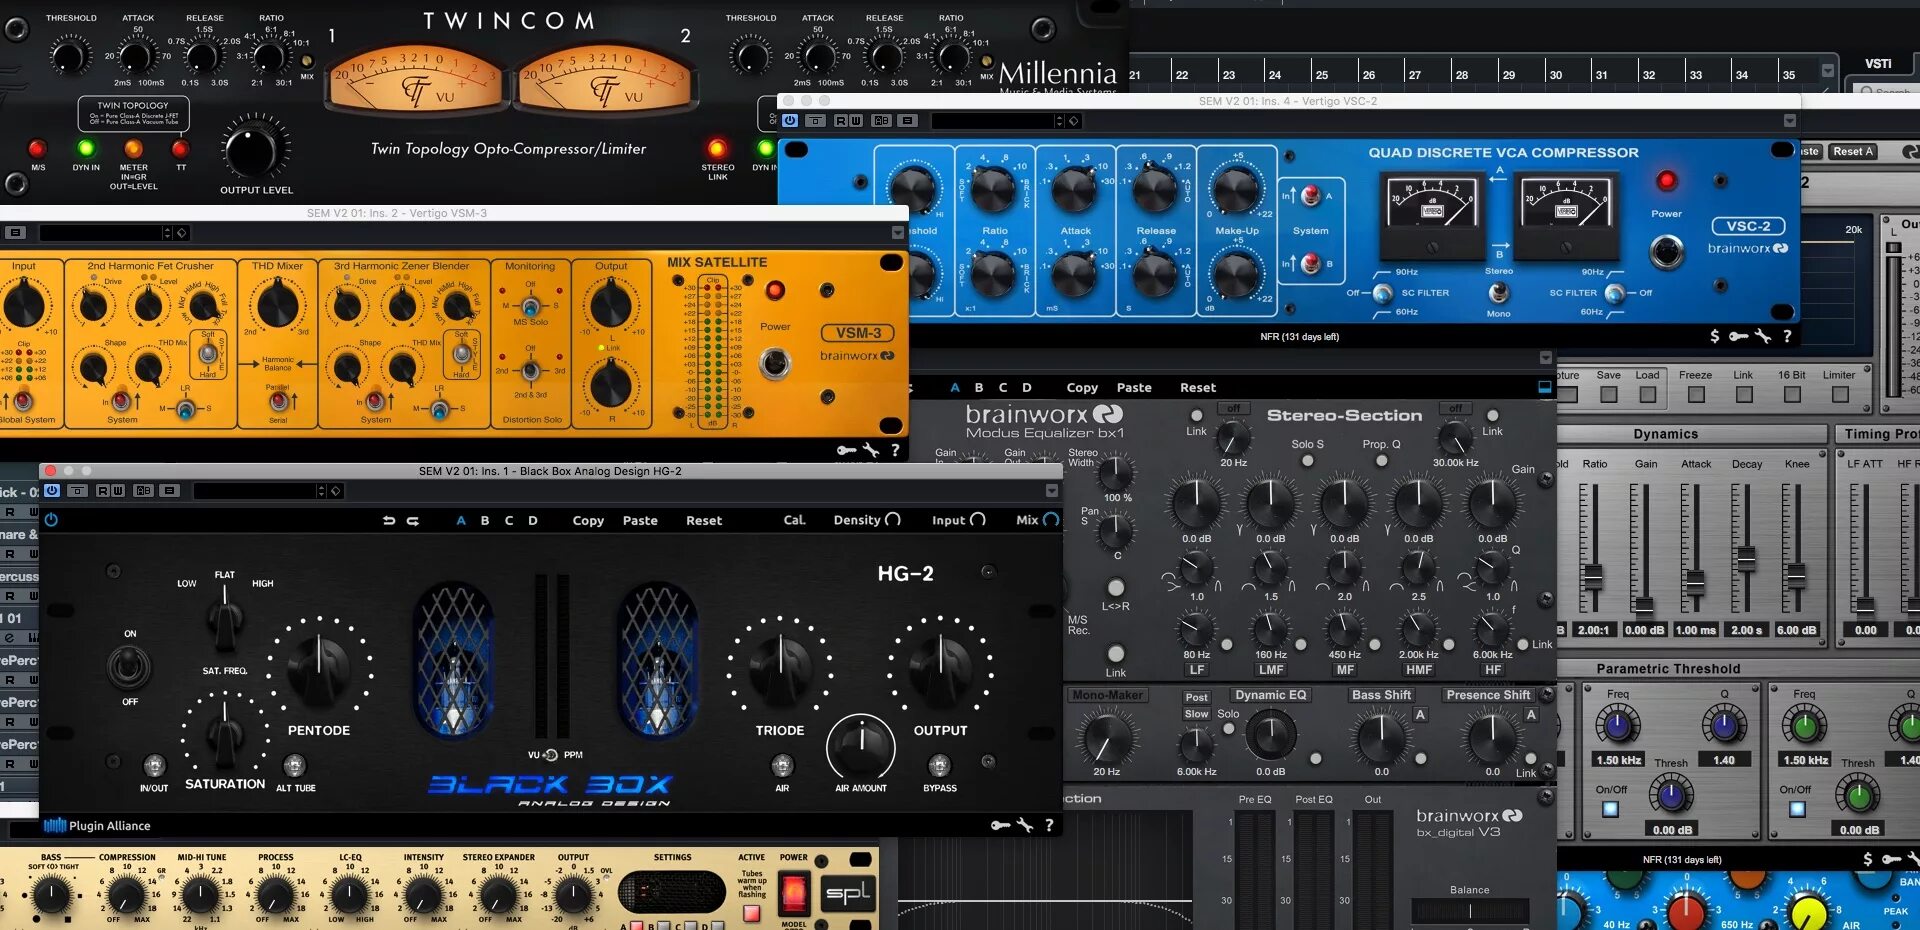The width and height of the screenshot is (1920, 930).
Task: Toggle the AIR button on HG-2
Action: tap(782, 766)
